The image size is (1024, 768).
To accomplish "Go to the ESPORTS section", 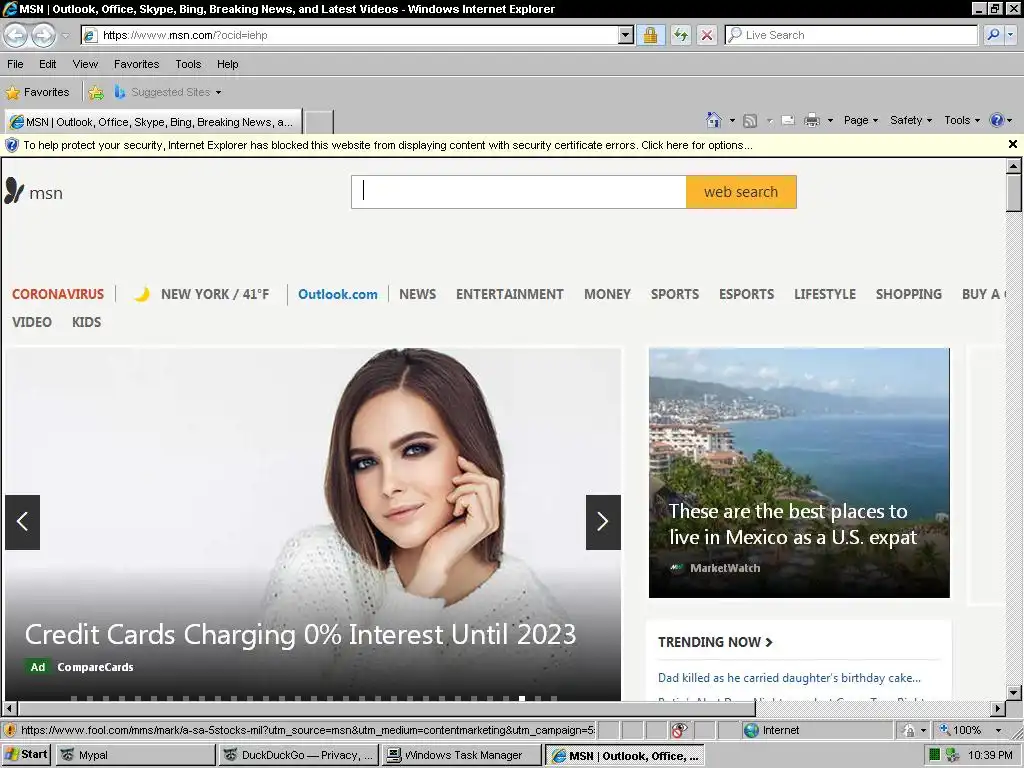I will 746,294.
